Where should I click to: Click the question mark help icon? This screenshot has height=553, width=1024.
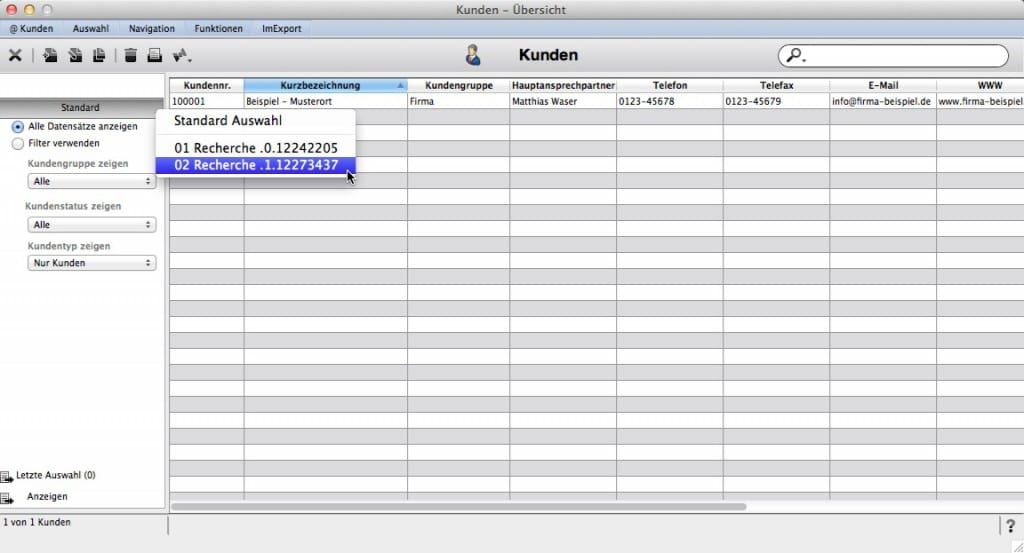click(x=1010, y=526)
